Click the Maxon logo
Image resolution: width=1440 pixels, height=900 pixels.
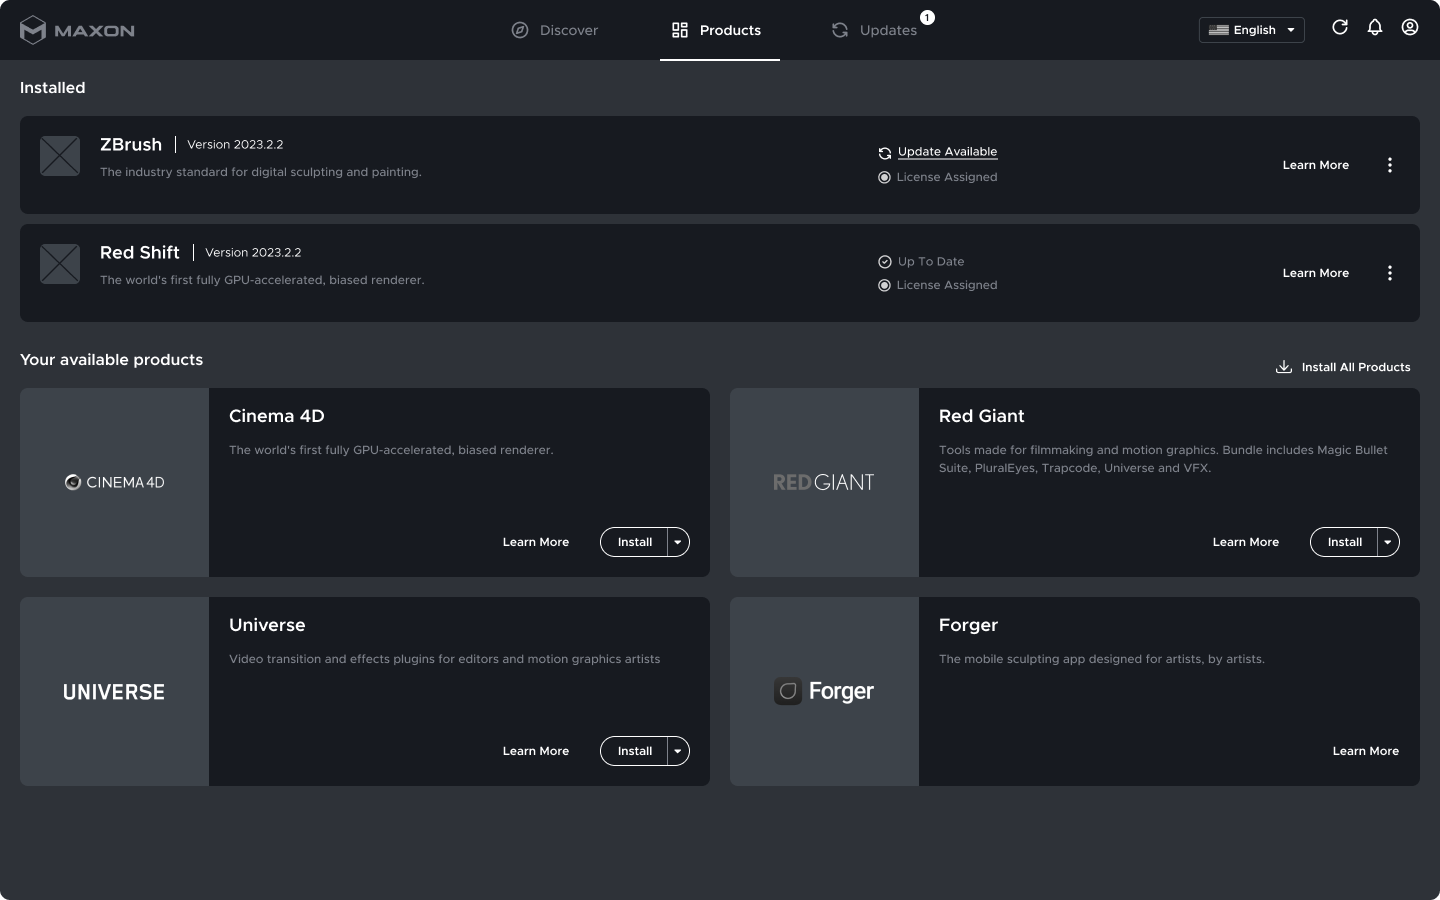pyautogui.click(x=77, y=30)
